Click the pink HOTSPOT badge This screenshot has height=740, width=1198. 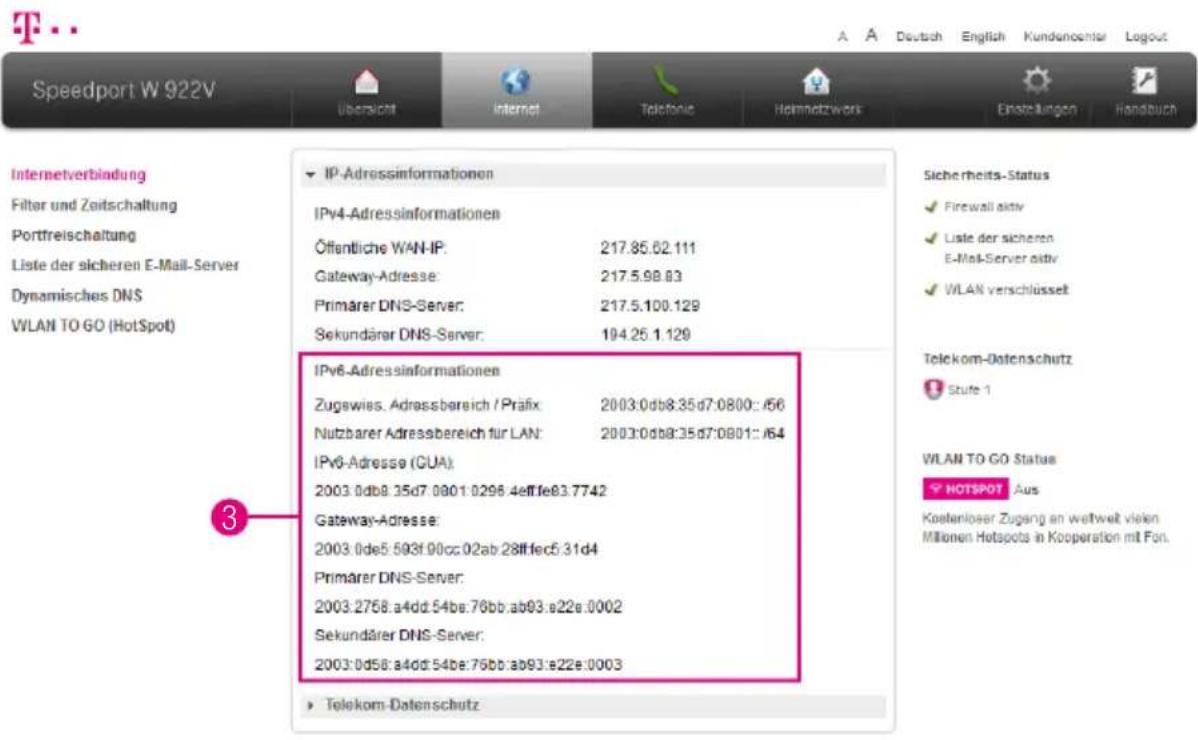(966, 489)
